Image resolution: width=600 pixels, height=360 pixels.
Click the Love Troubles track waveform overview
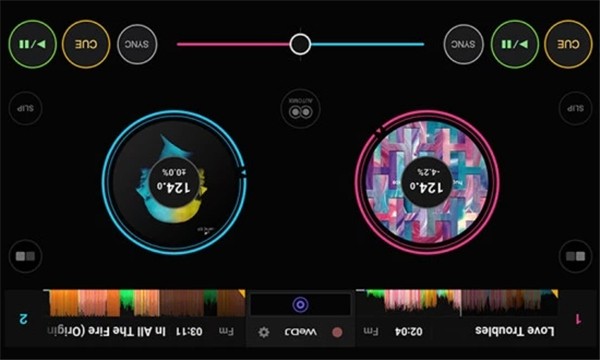[x=457, y=303]
